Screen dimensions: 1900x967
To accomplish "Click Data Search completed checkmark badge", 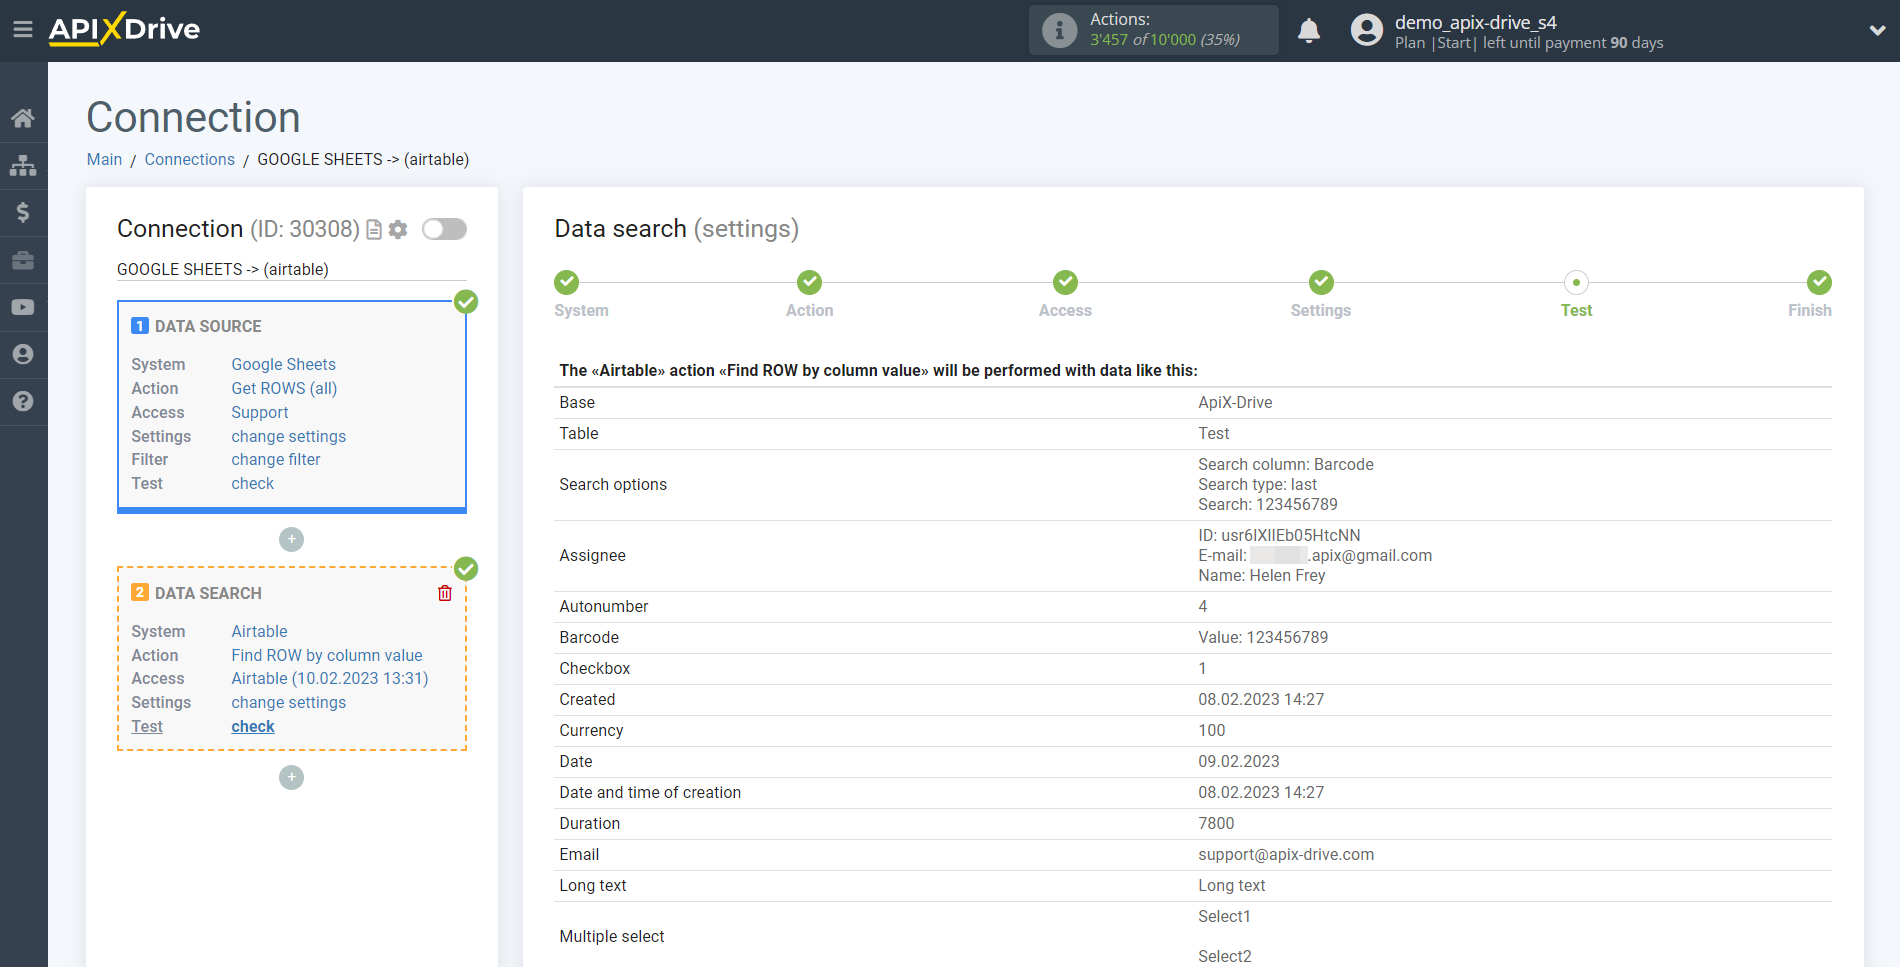I will [466, 569].
